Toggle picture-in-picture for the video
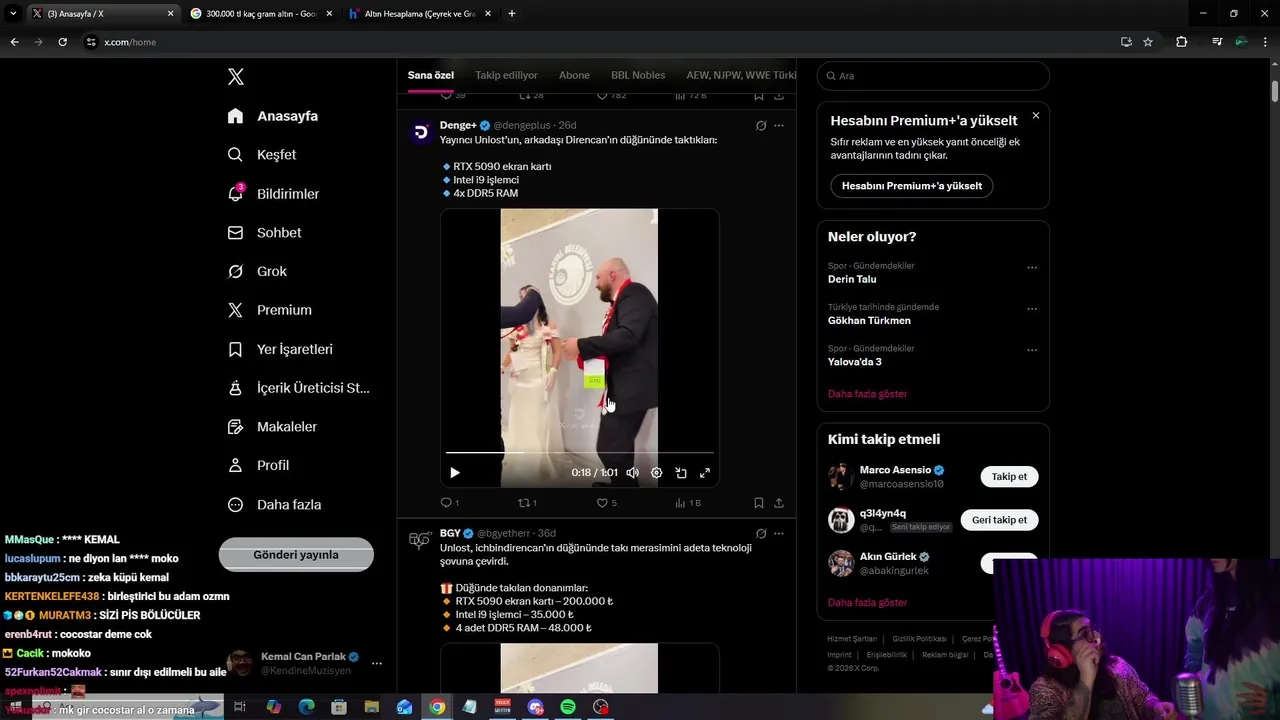This screenshot has width=1280, height=720. 681,473
